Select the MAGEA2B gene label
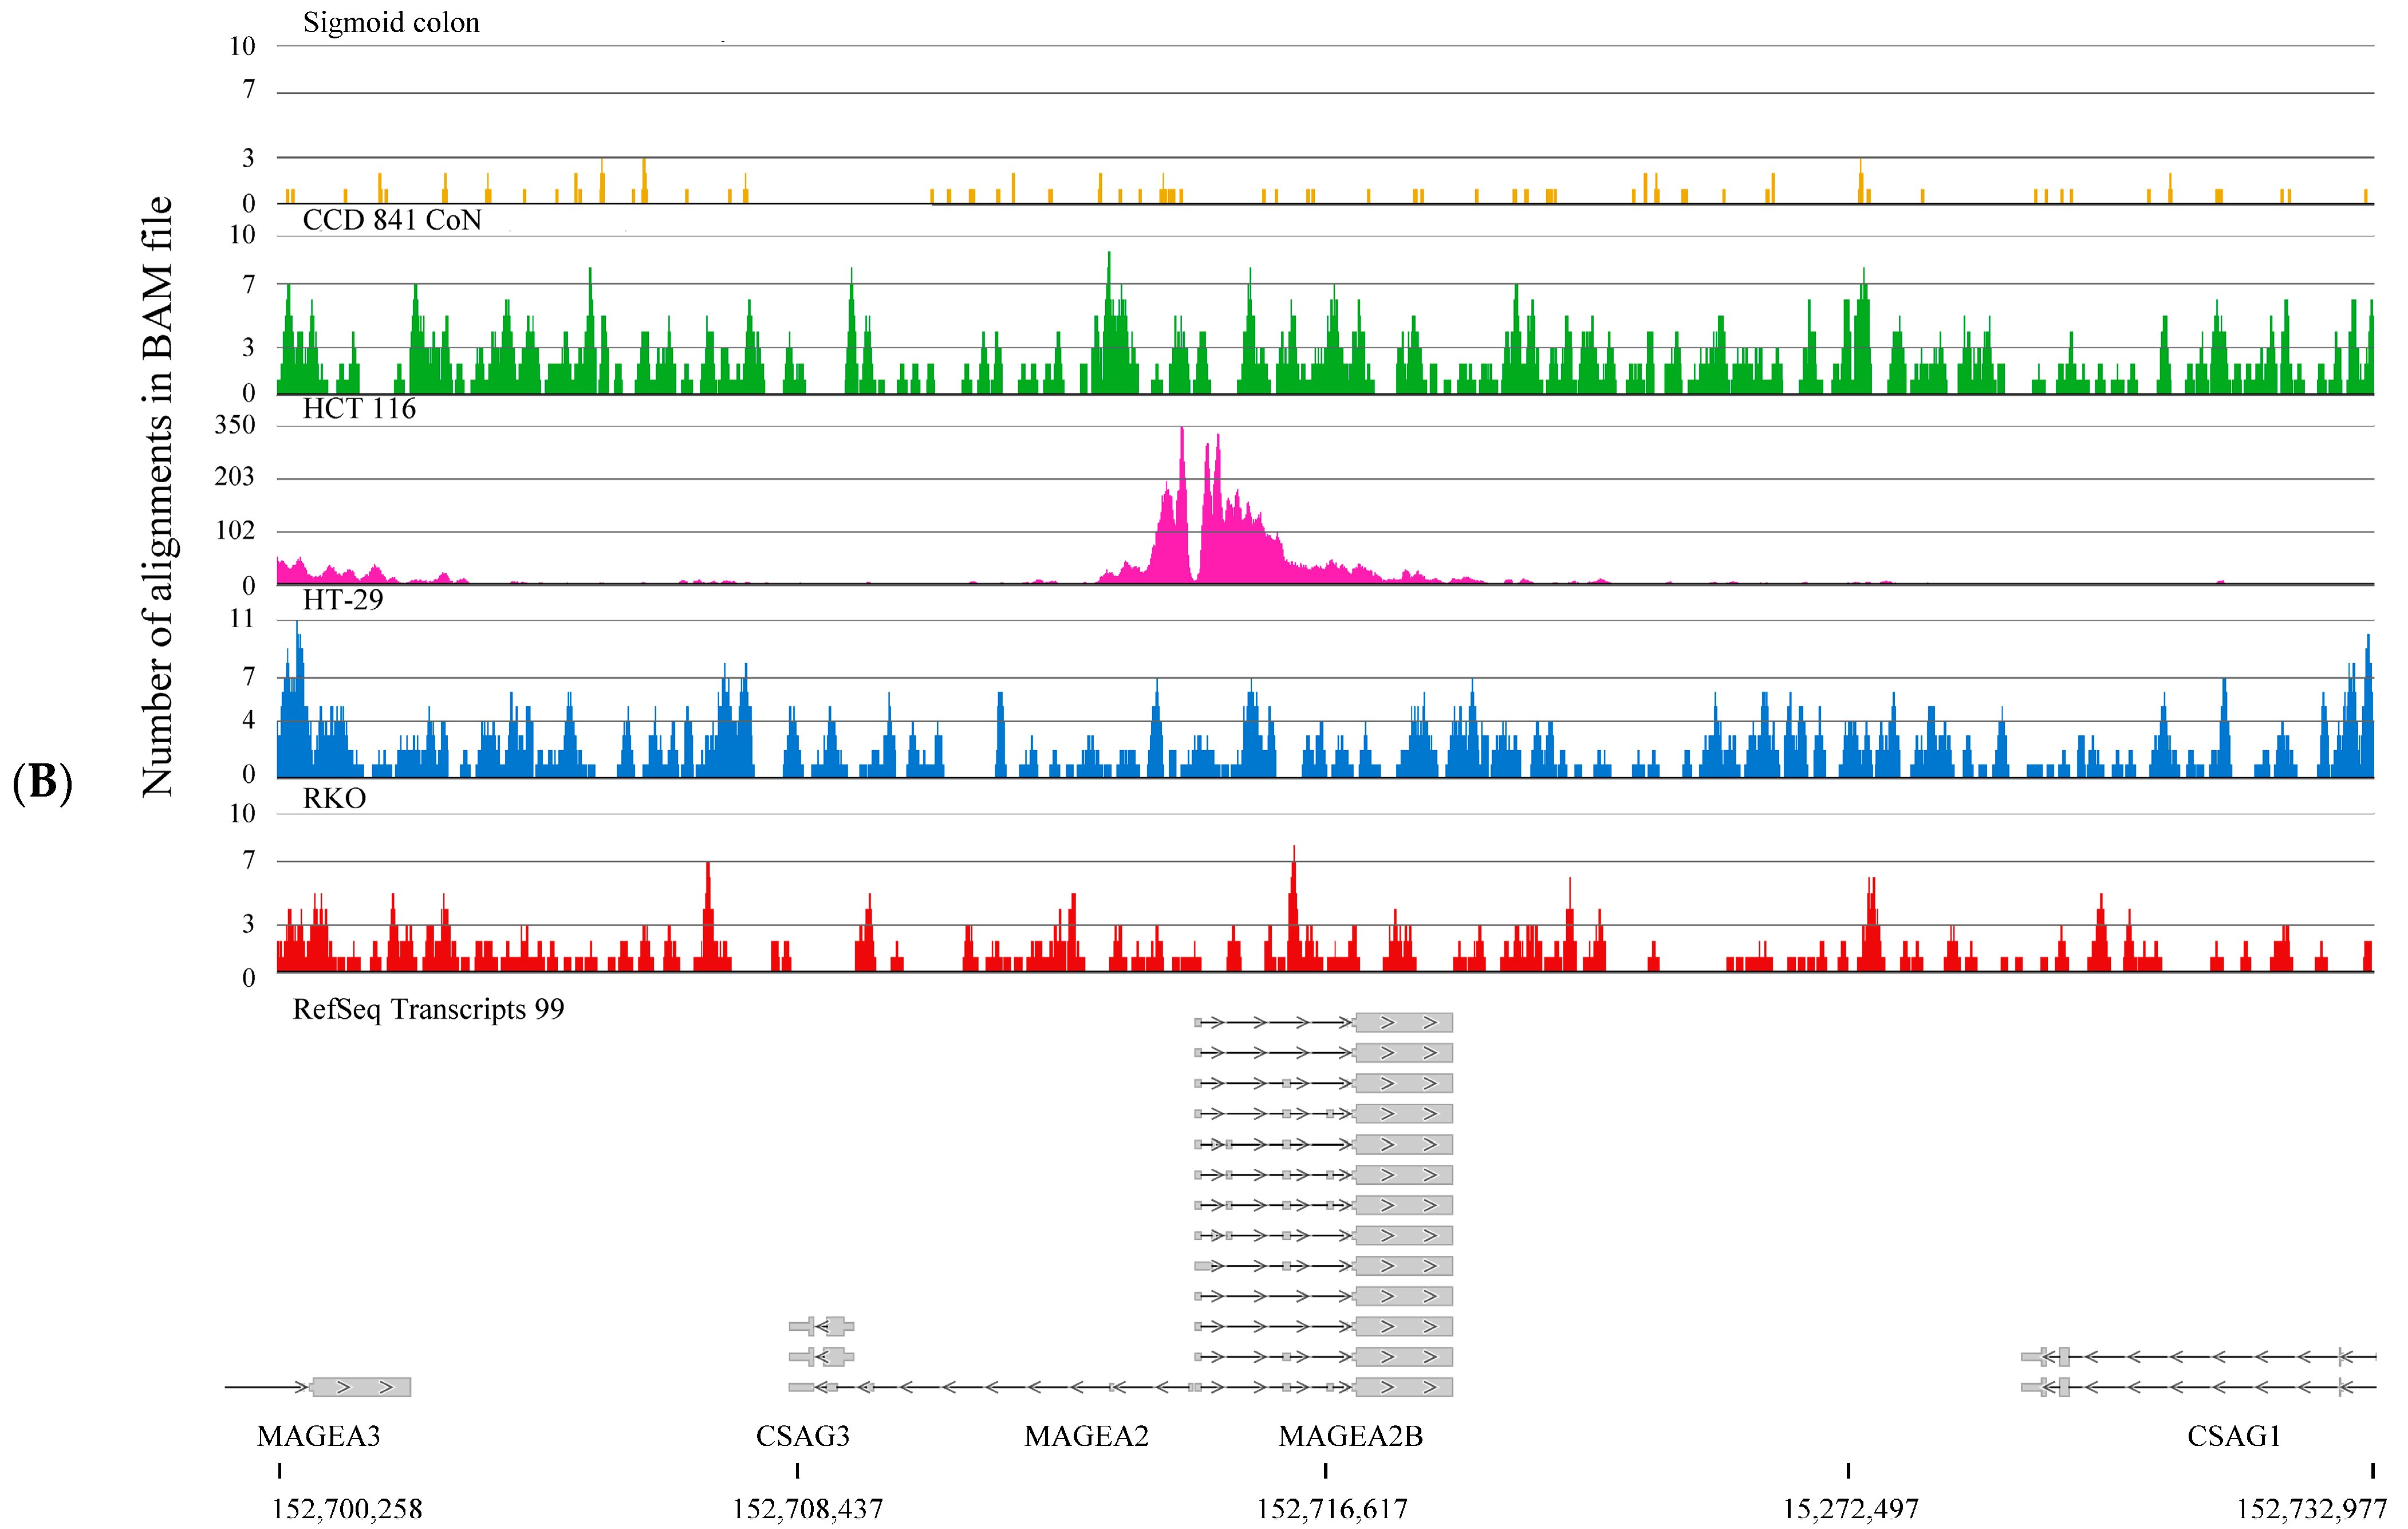This screenshot has width=2408, height=1529. (1350, 1437)
